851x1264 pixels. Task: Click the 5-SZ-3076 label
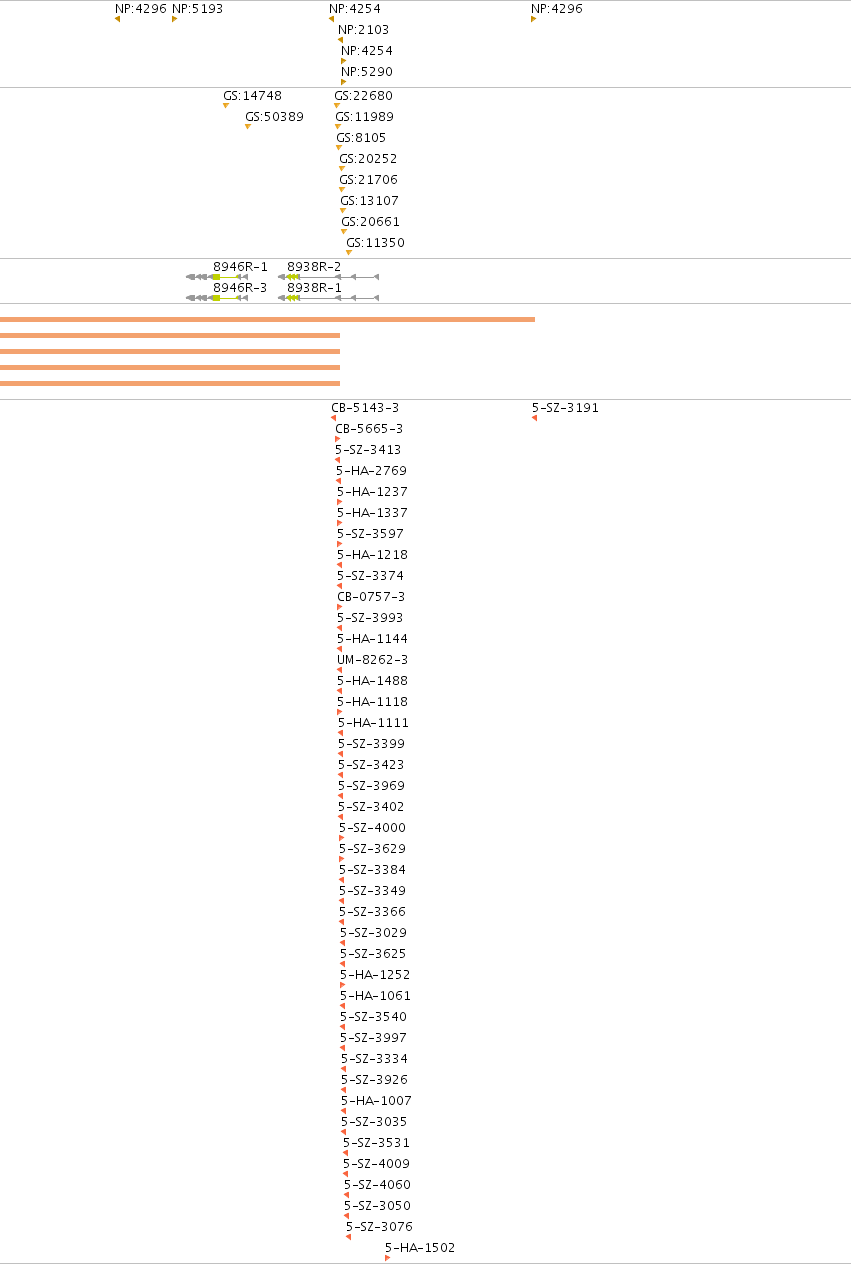[379, 1227]
